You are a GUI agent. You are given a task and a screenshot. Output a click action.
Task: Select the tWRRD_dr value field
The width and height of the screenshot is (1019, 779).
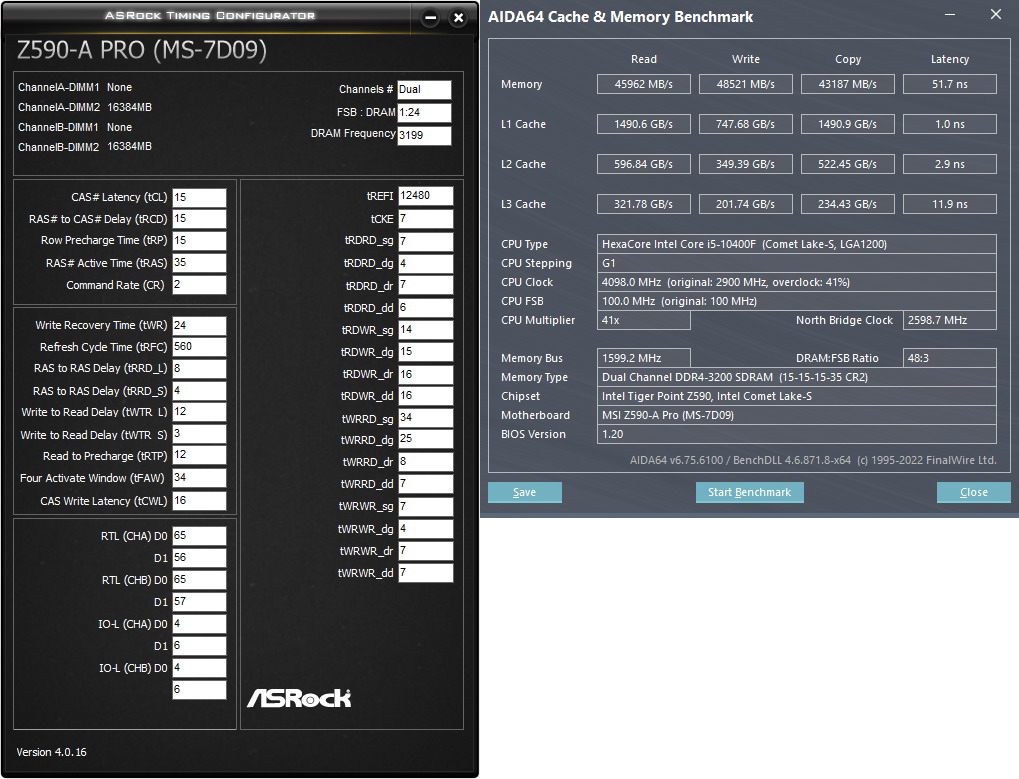[x=426, y=461]
